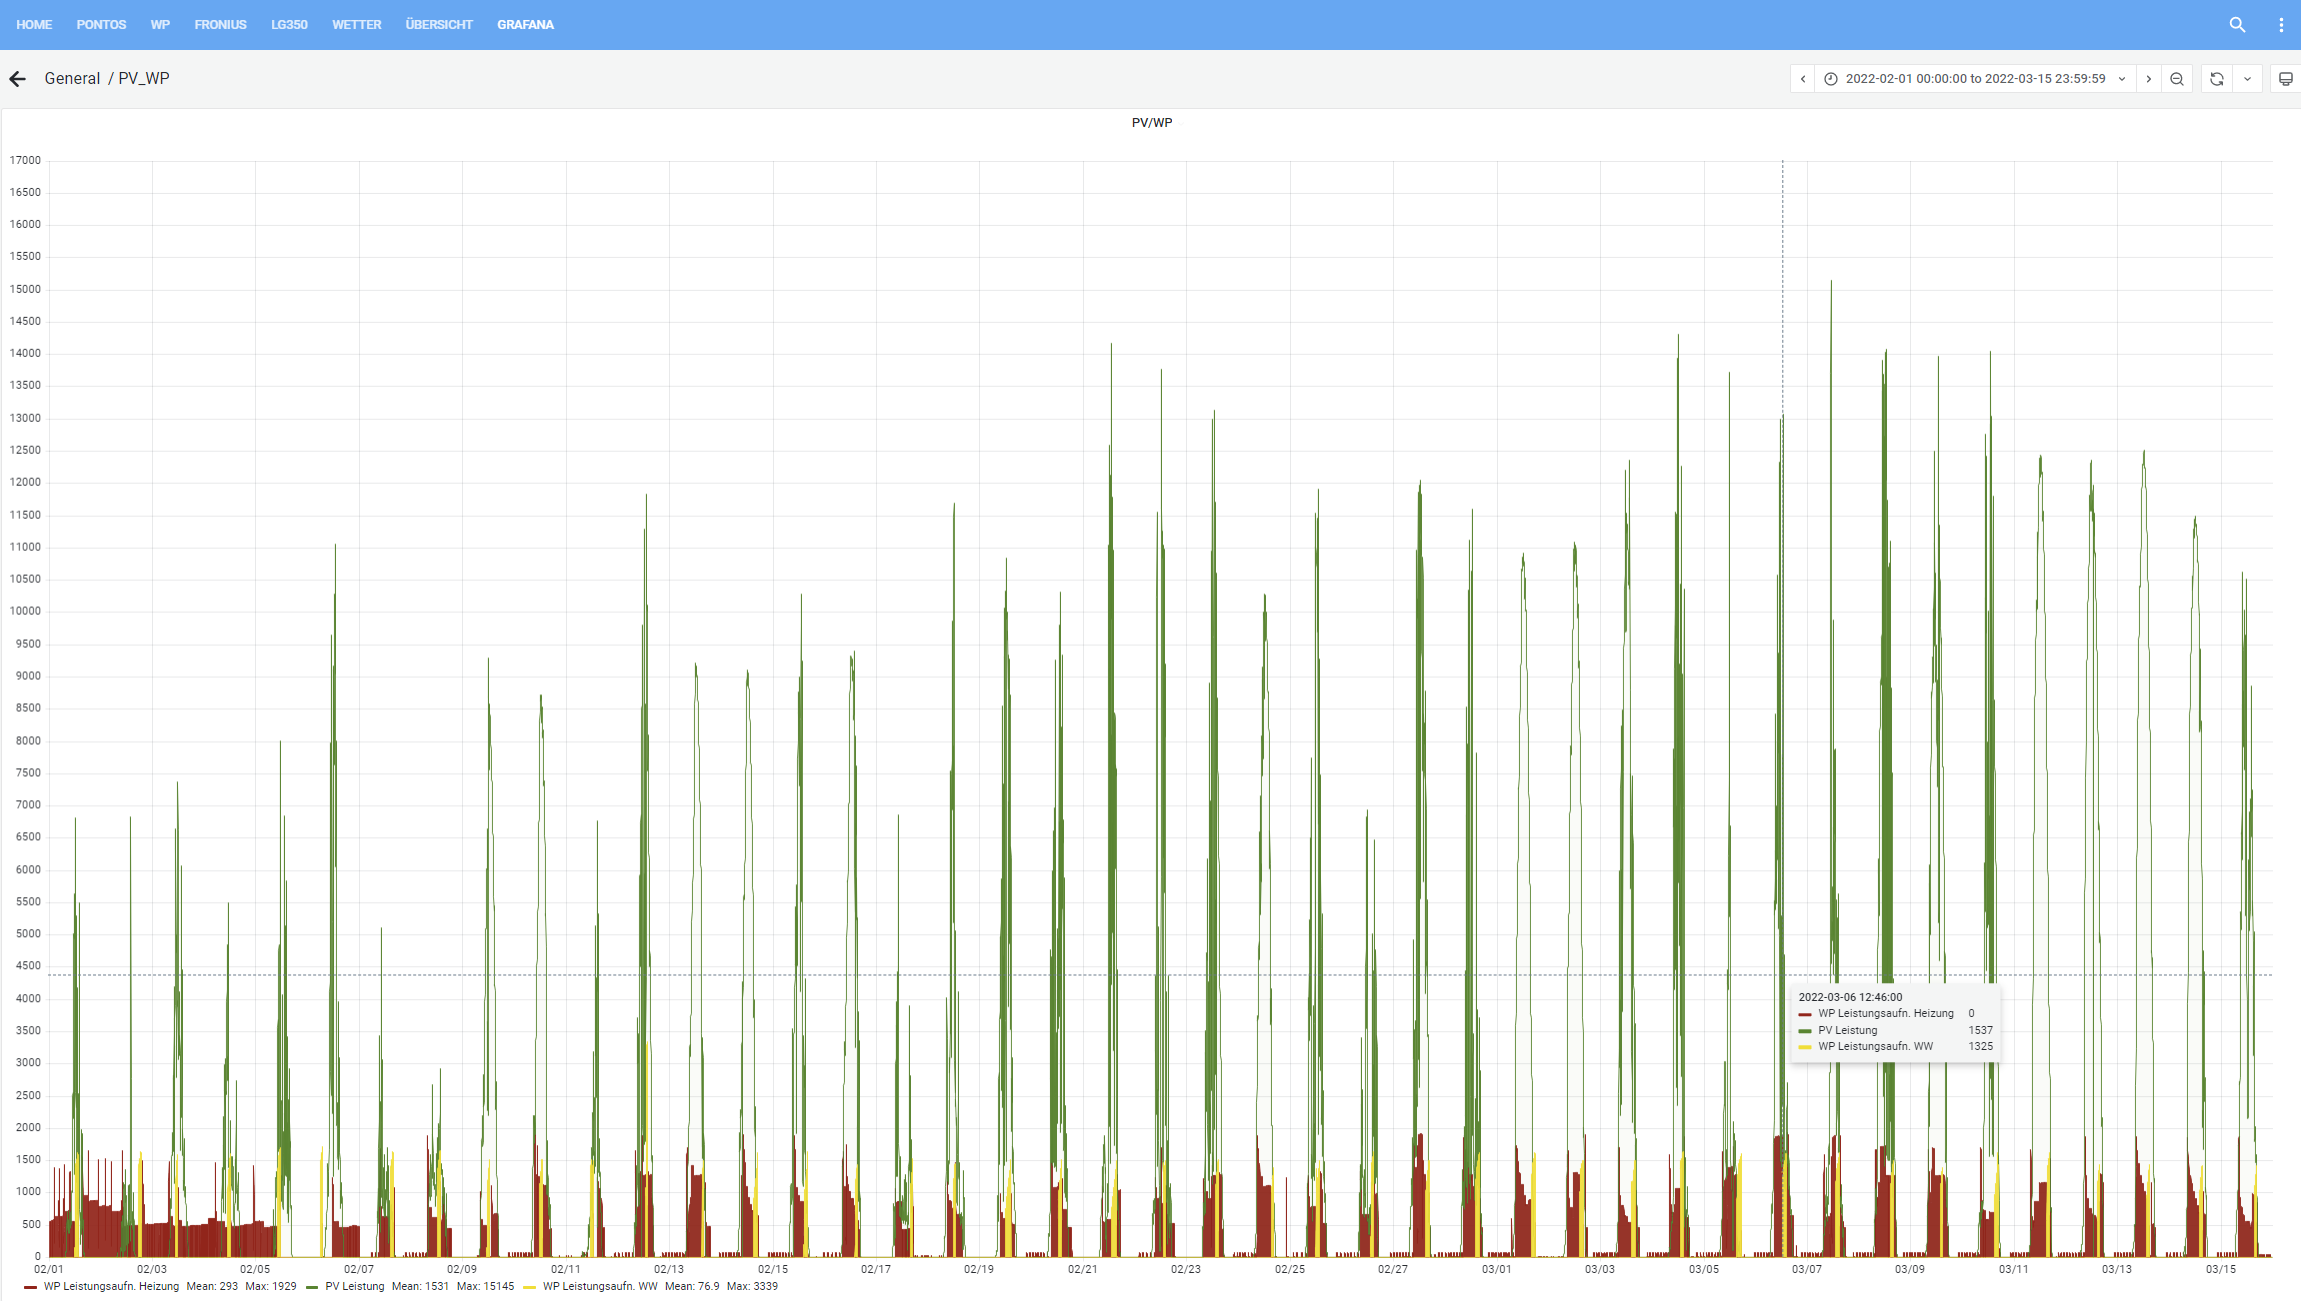Click the PV_WP dashboard title

[144, 79]
